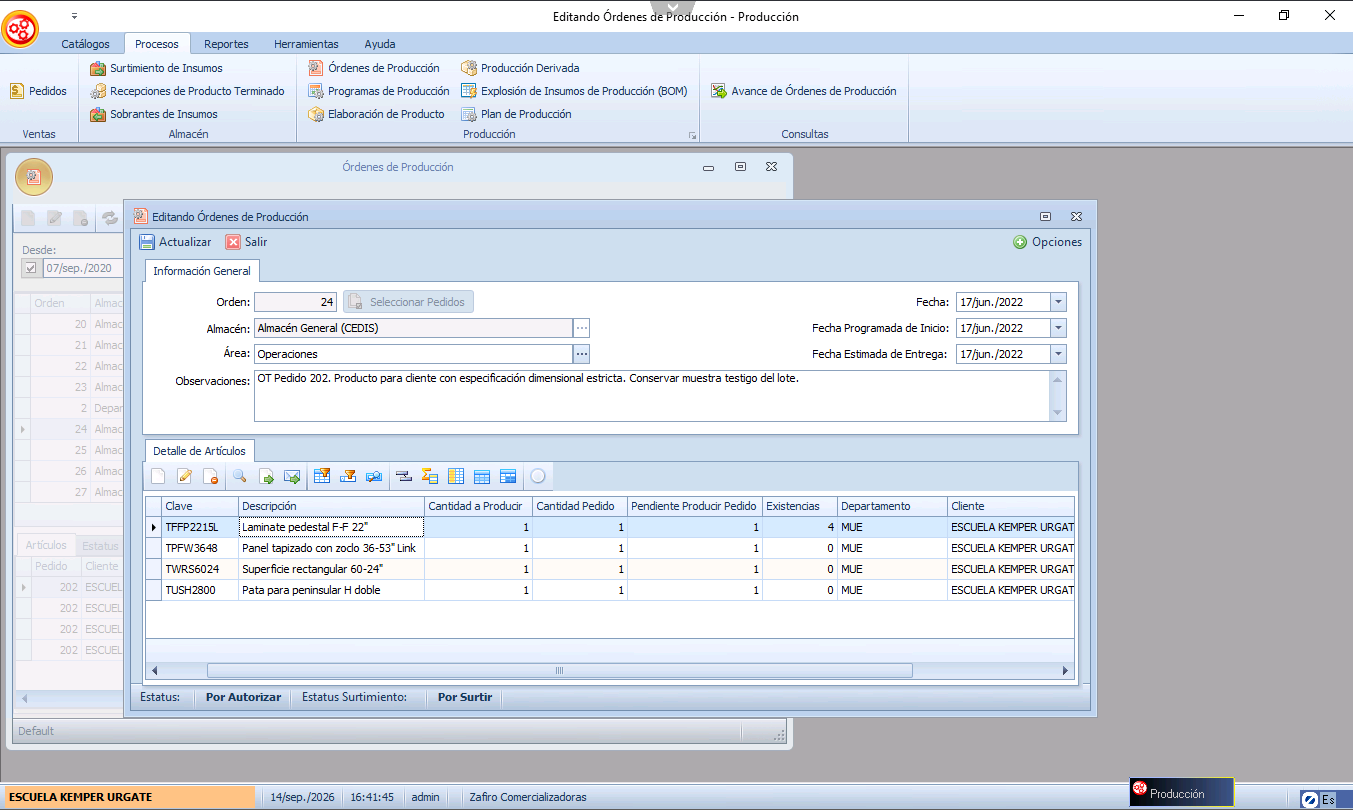The height and width of the screenshot is (810, 1353).
Task: Click the Seleccionar Pedidos button
Action: pyautogui.click(x=408, y=302)
